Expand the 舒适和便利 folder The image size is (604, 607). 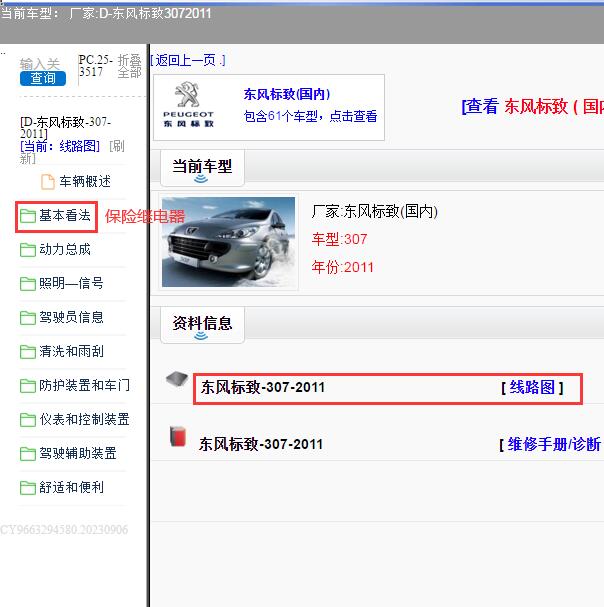tap(71, 487)
